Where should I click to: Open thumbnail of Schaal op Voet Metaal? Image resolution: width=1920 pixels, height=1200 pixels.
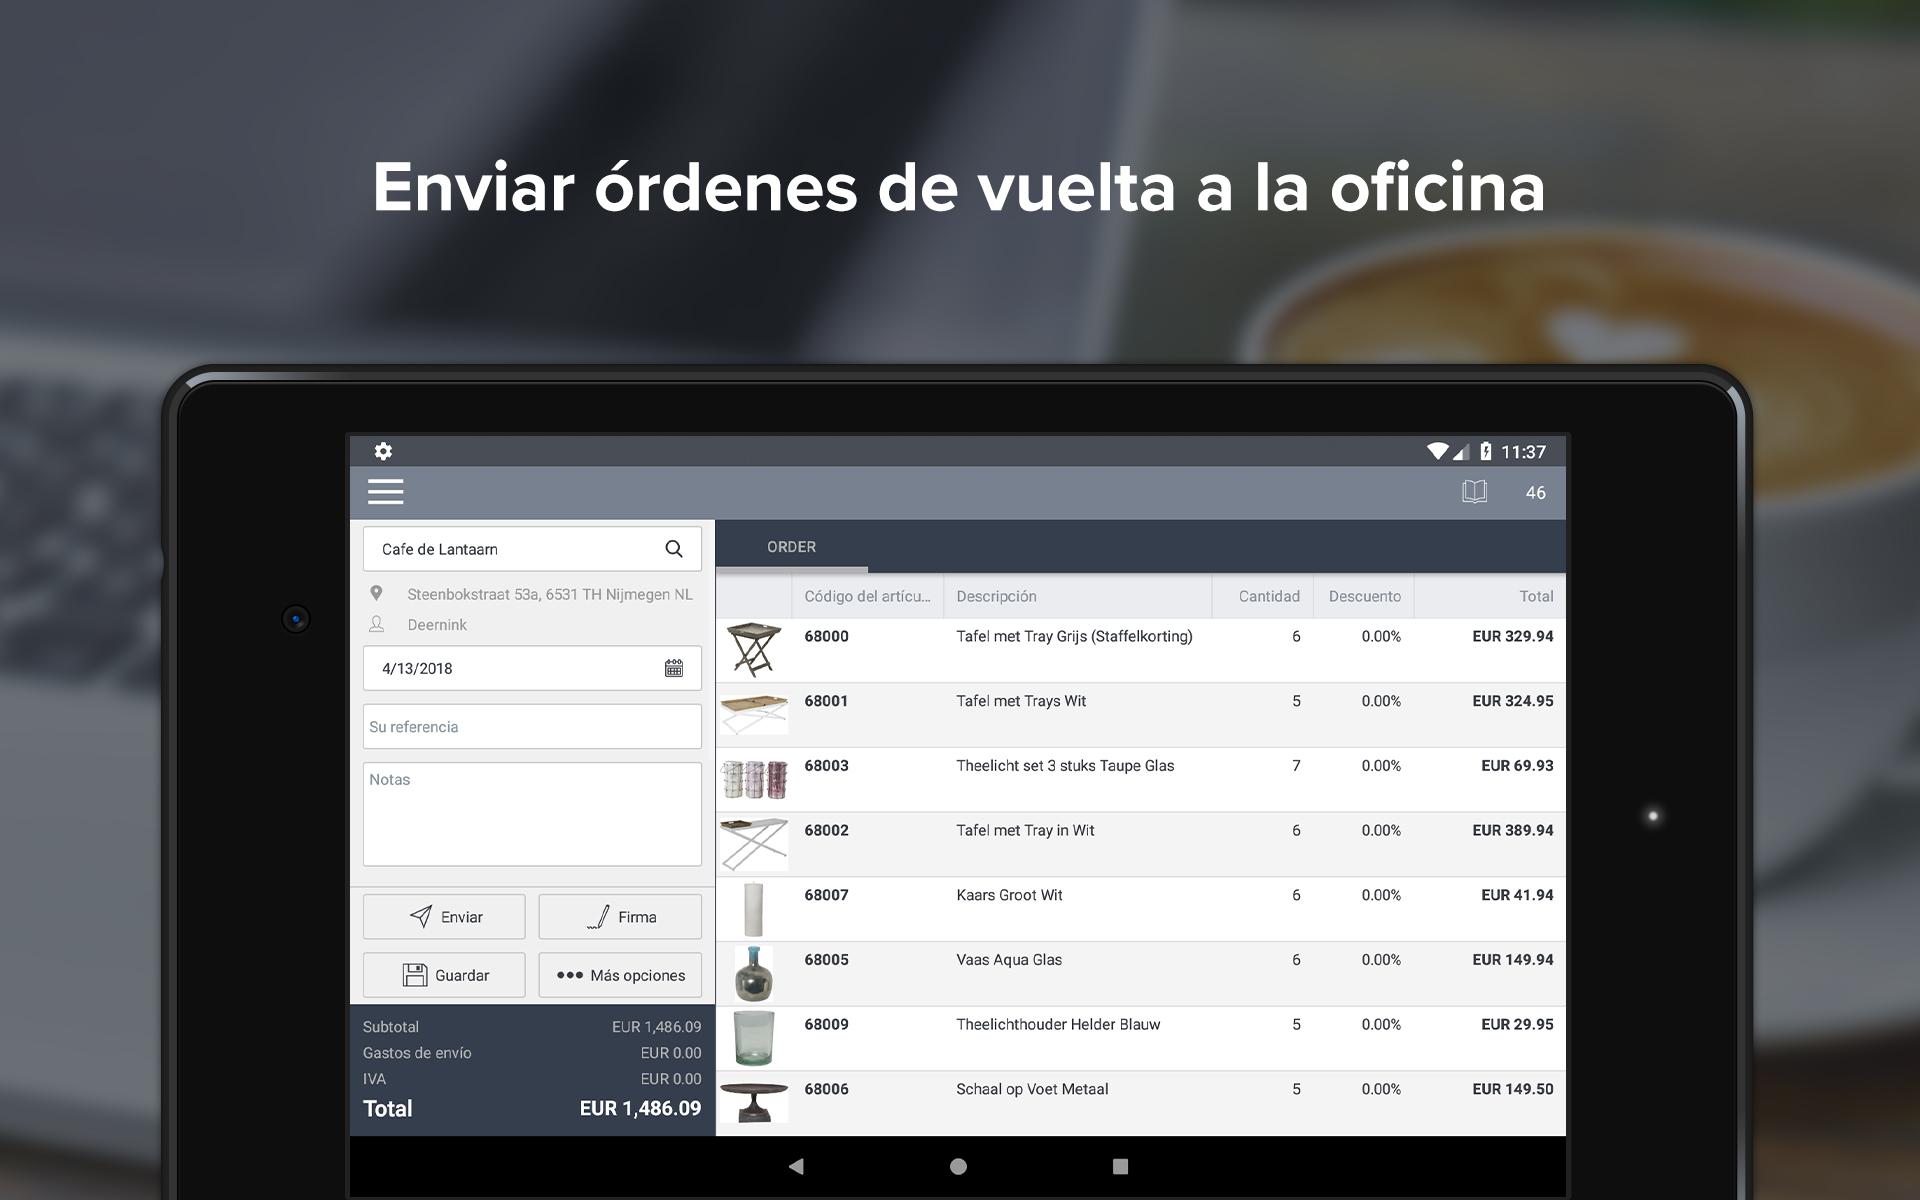pos(754,1102)
